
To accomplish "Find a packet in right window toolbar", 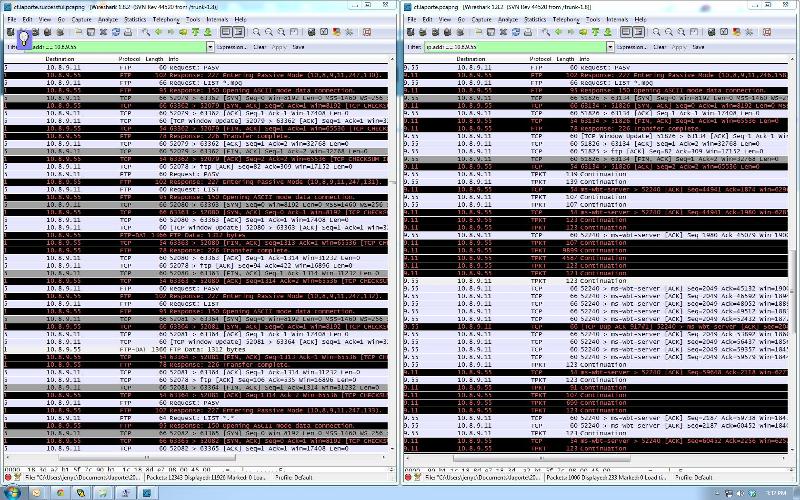I will tap(546, 32).
